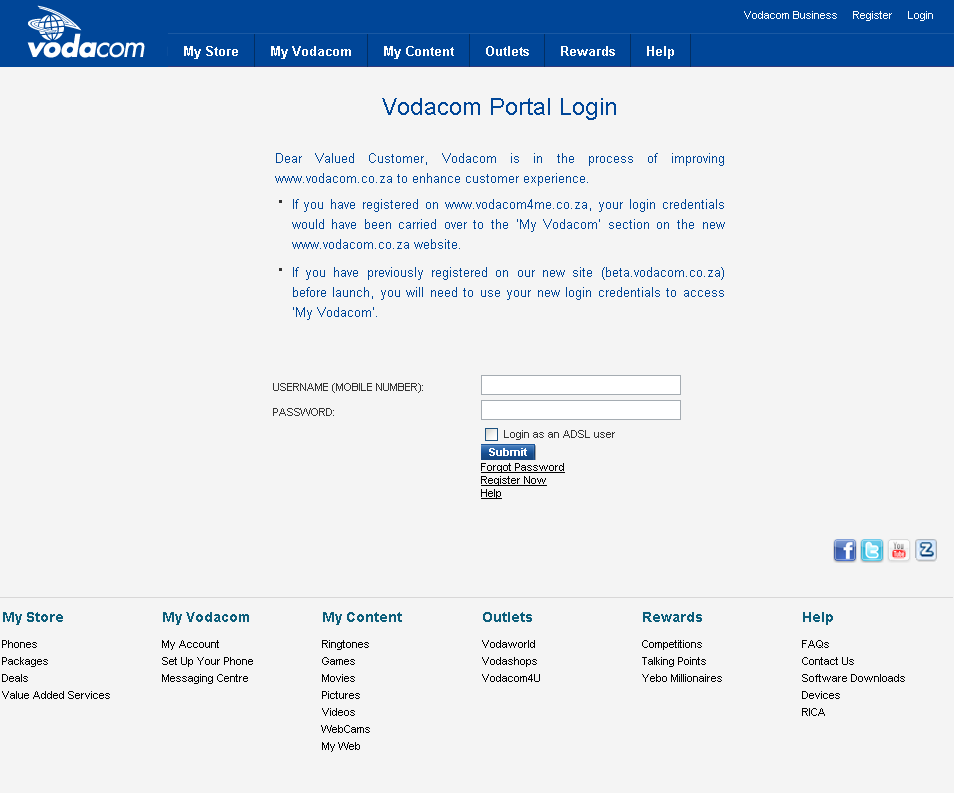Open the FAQs footer link
Viewport: 954px width, 793px height.
point(815,644)
